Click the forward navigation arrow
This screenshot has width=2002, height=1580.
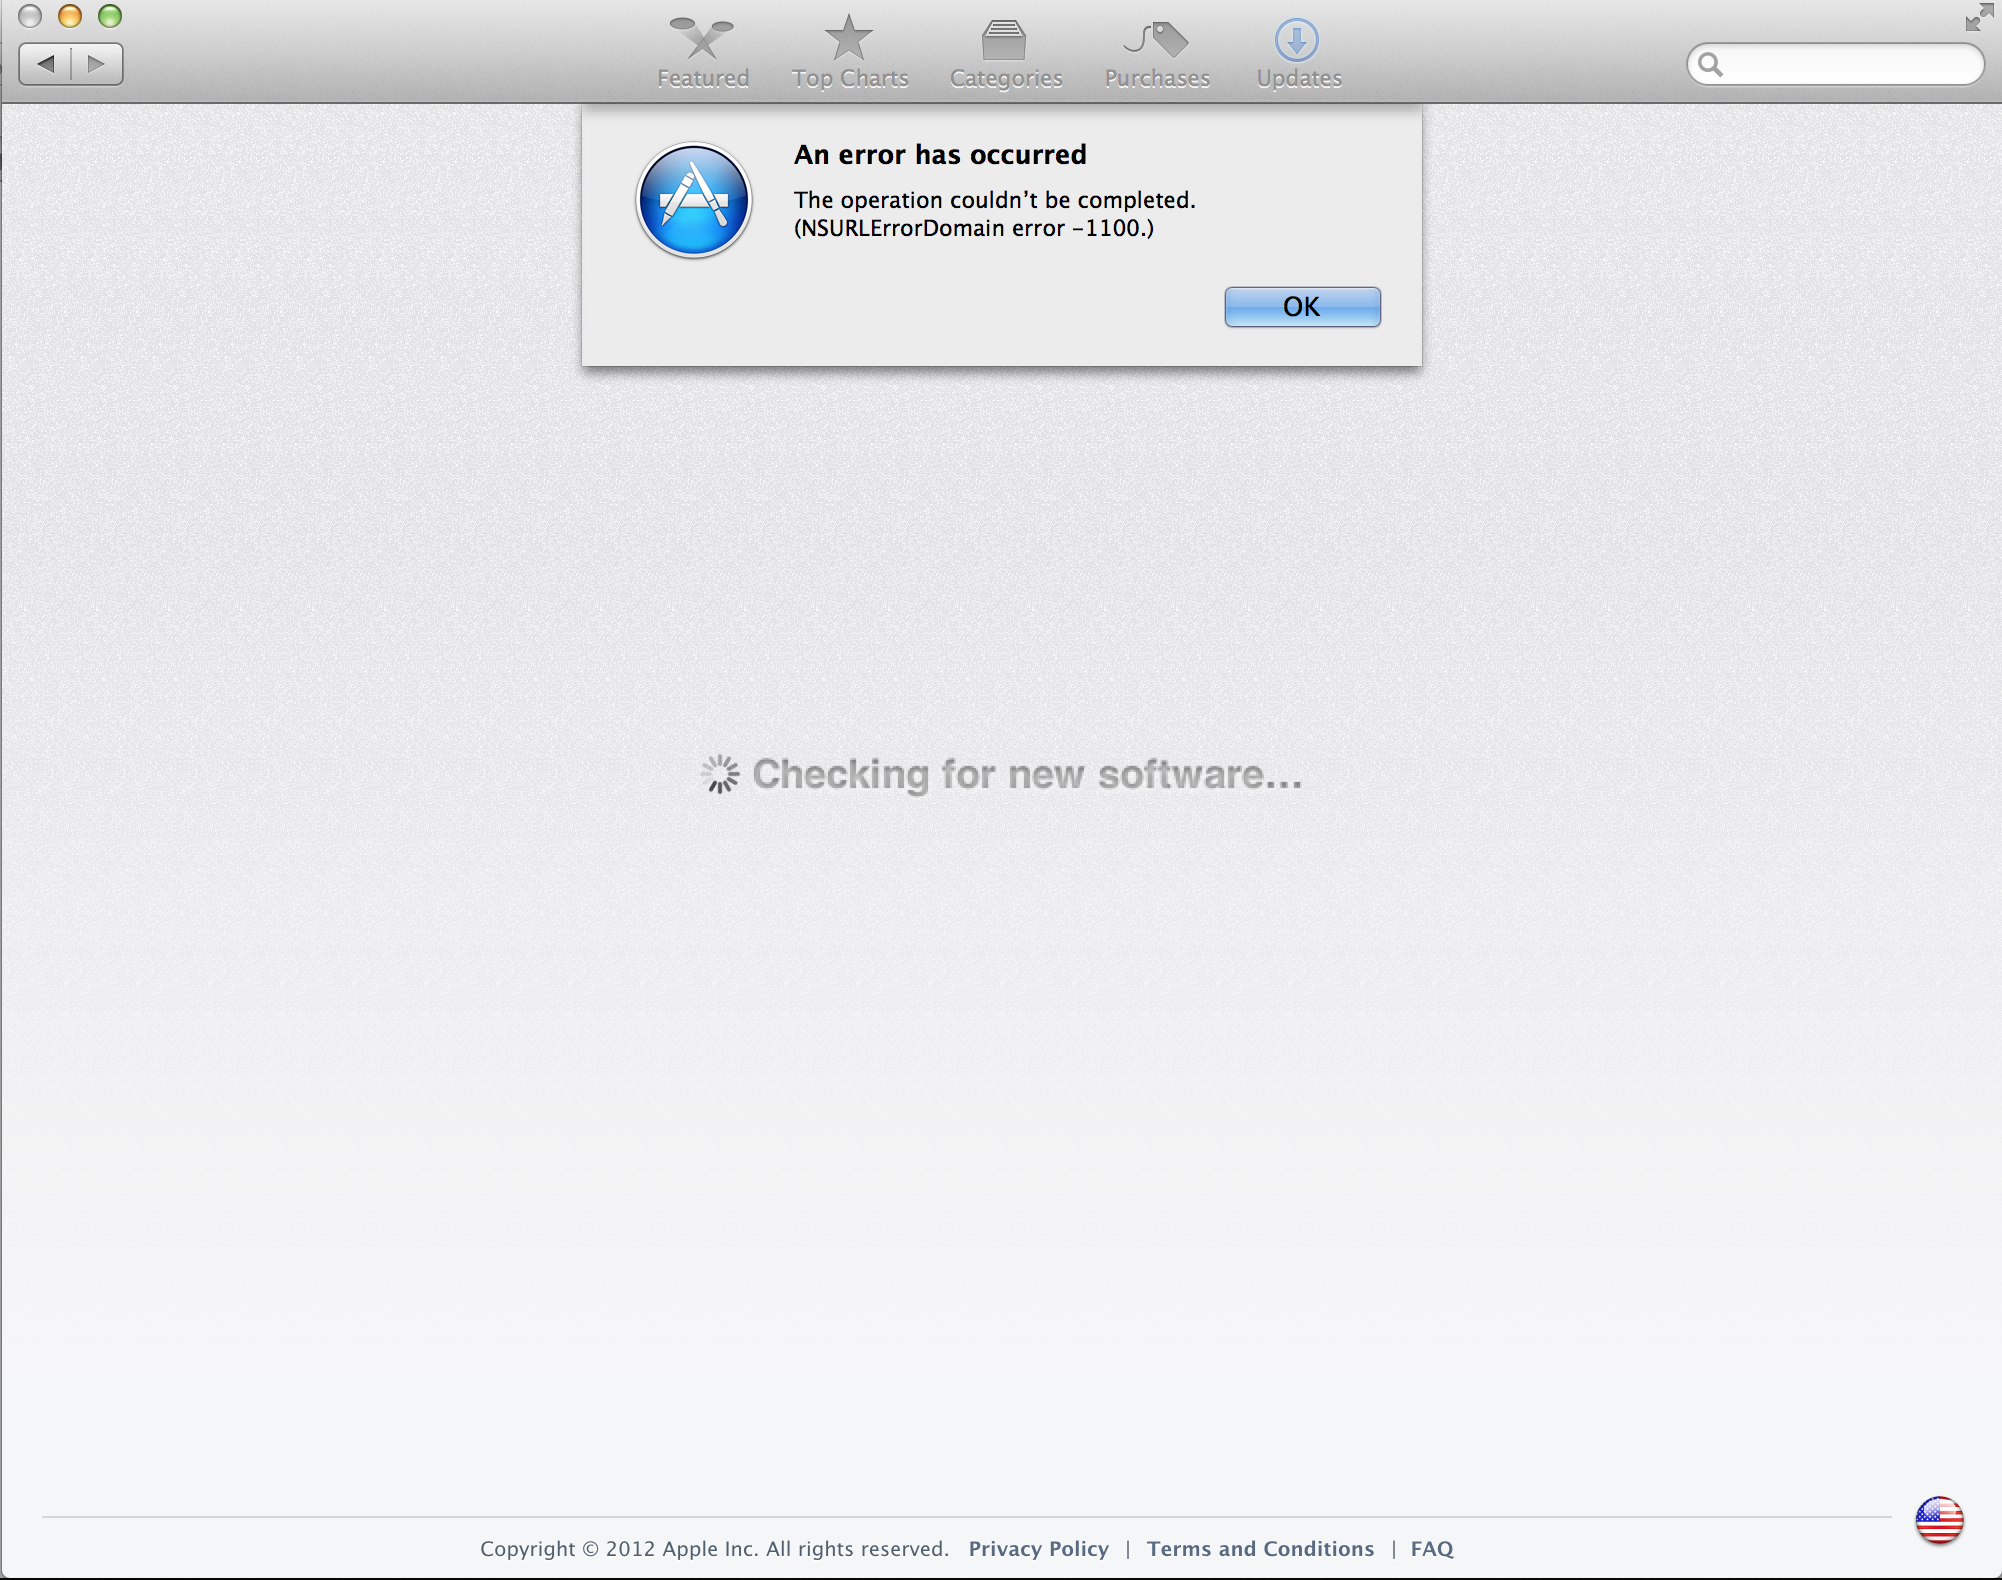coord(96,64)
